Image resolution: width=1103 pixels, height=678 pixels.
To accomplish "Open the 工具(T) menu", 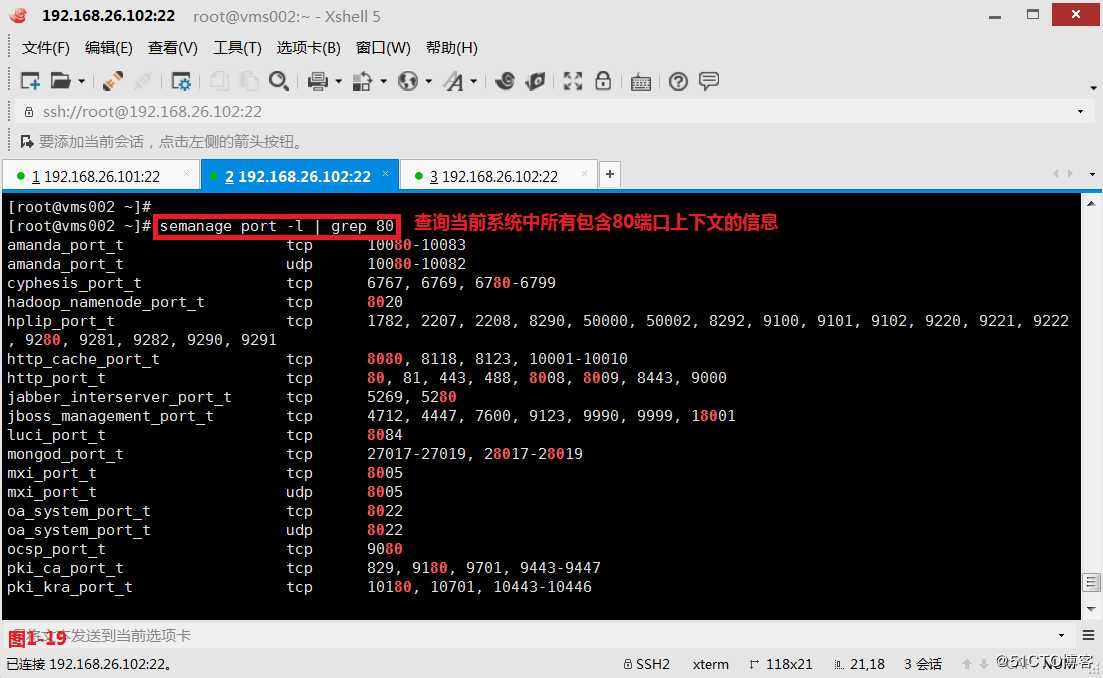I will tap(237, 48).
